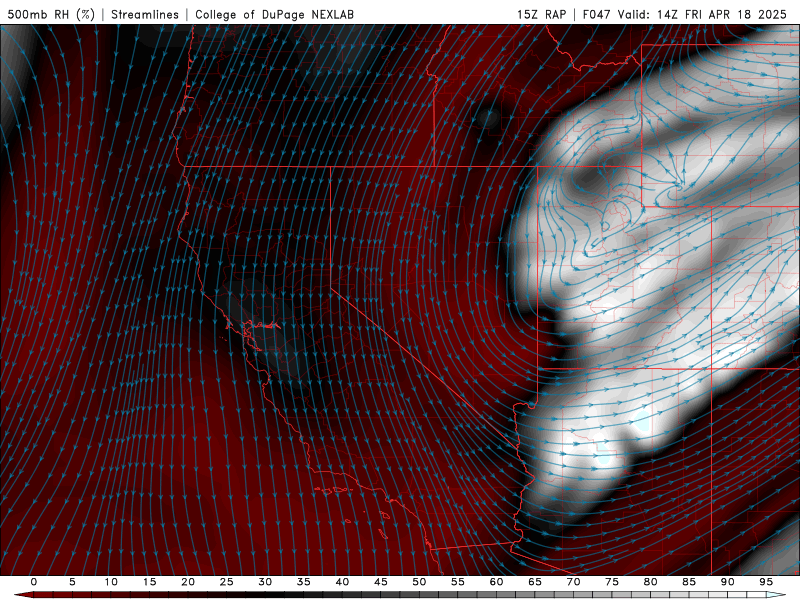Click the "F047" forecast hour text
800x600 pixels.
[596, 15]
